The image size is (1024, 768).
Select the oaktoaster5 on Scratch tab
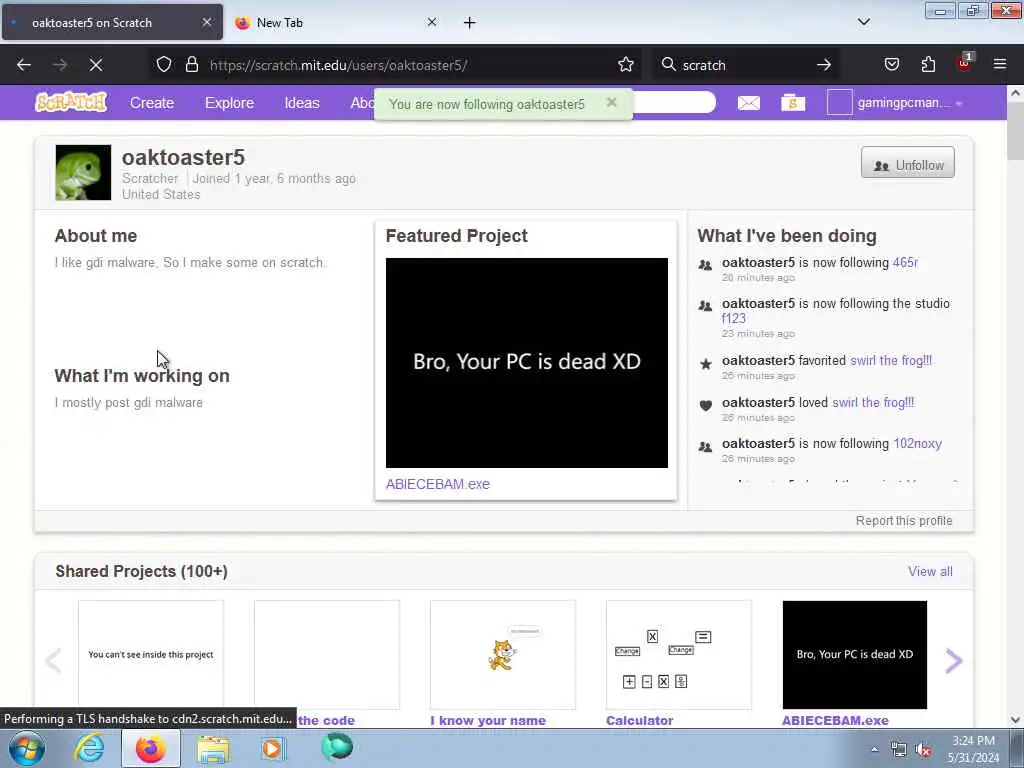coord(112,23)
